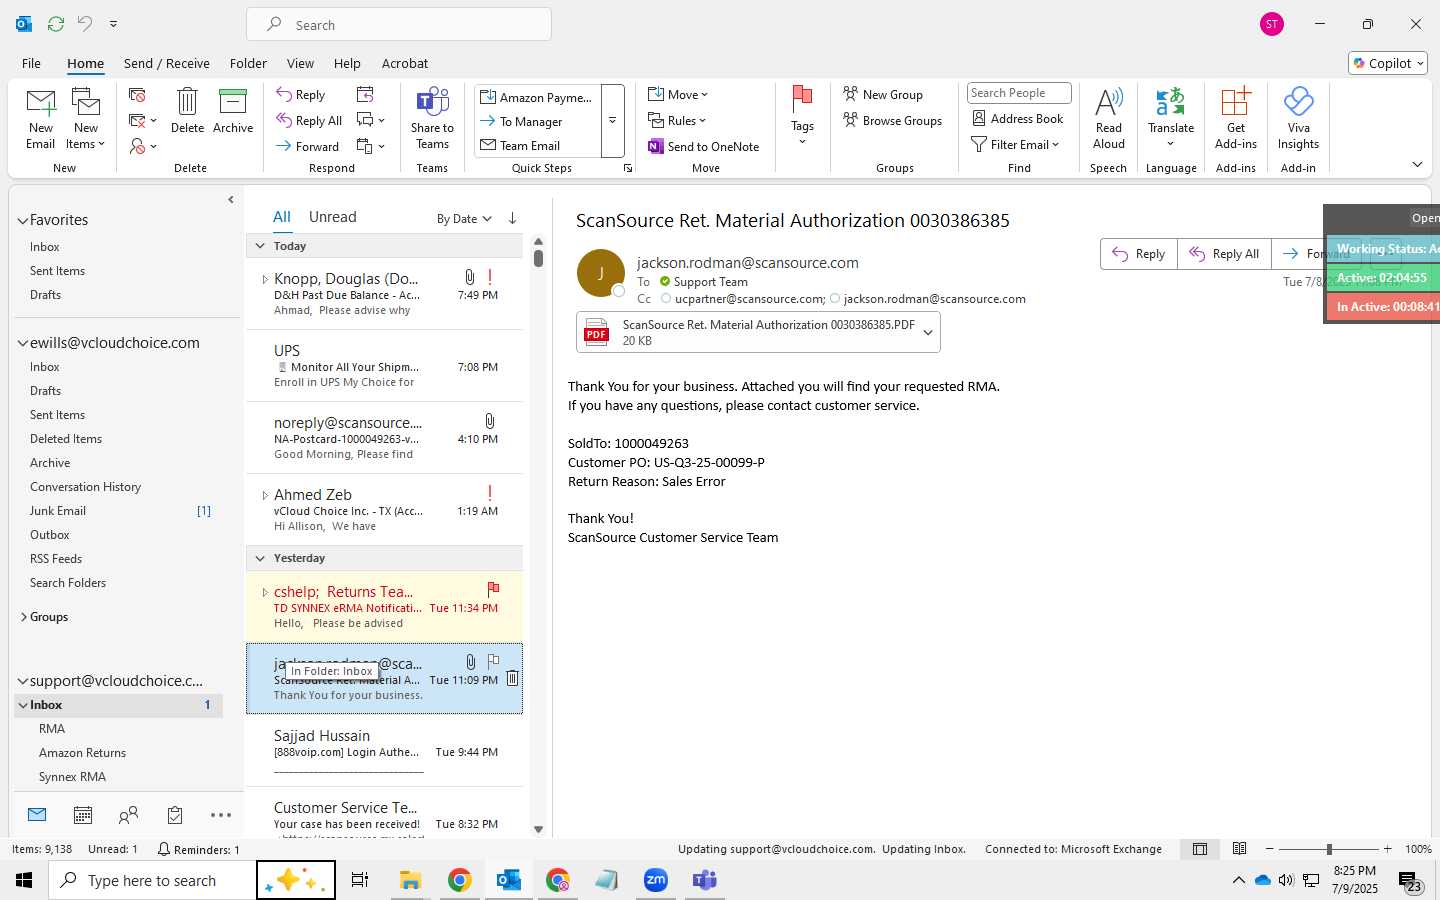
Task: Start Read Aloud
Action: [1109, 118]
